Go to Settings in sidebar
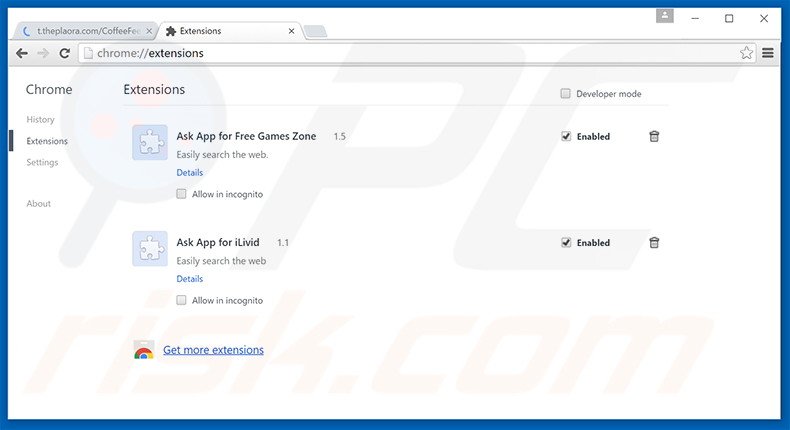 coord(42,162)
